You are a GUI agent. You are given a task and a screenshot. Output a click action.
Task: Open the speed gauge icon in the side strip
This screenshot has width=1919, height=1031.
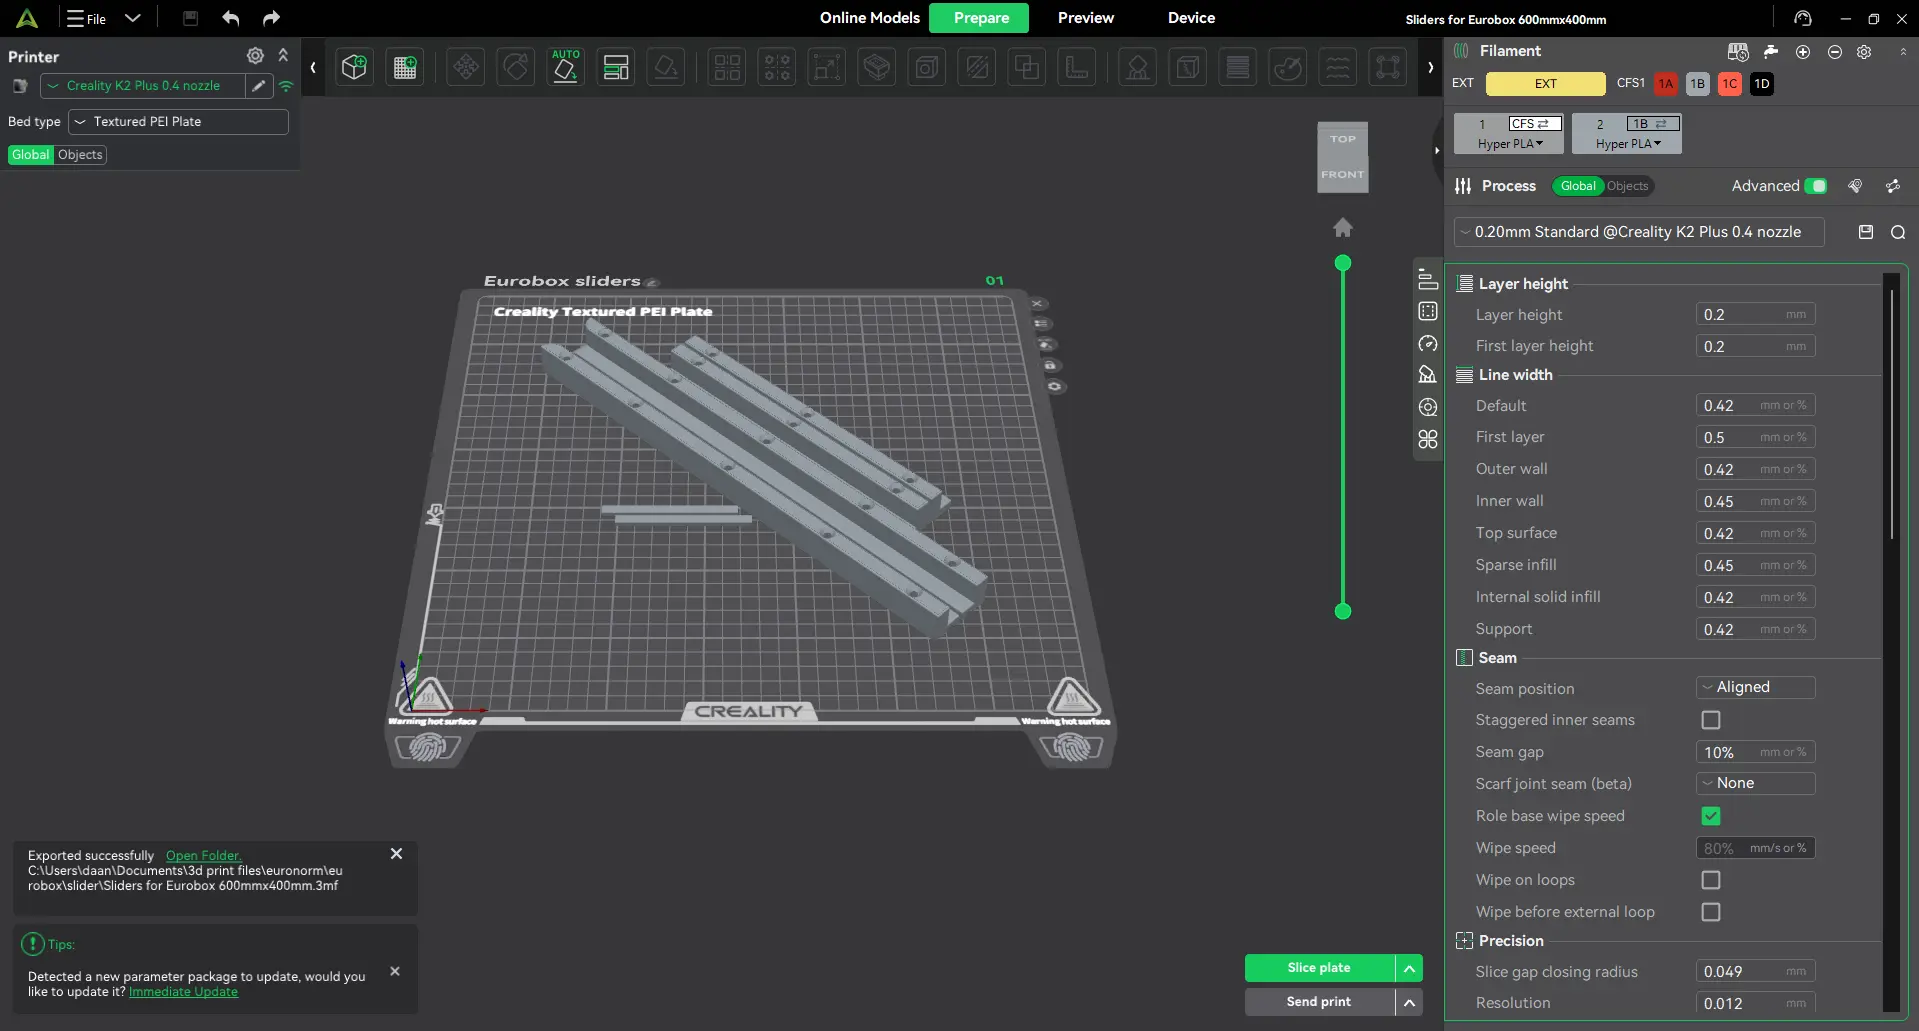(x=1428, y=343)
